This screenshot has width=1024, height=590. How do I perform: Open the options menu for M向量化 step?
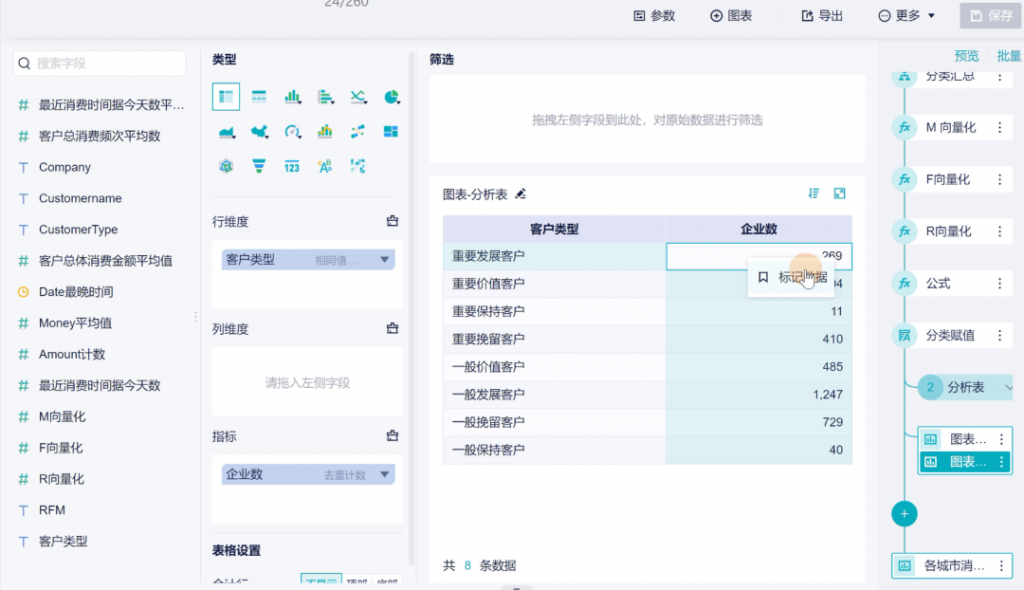point(999,128)
